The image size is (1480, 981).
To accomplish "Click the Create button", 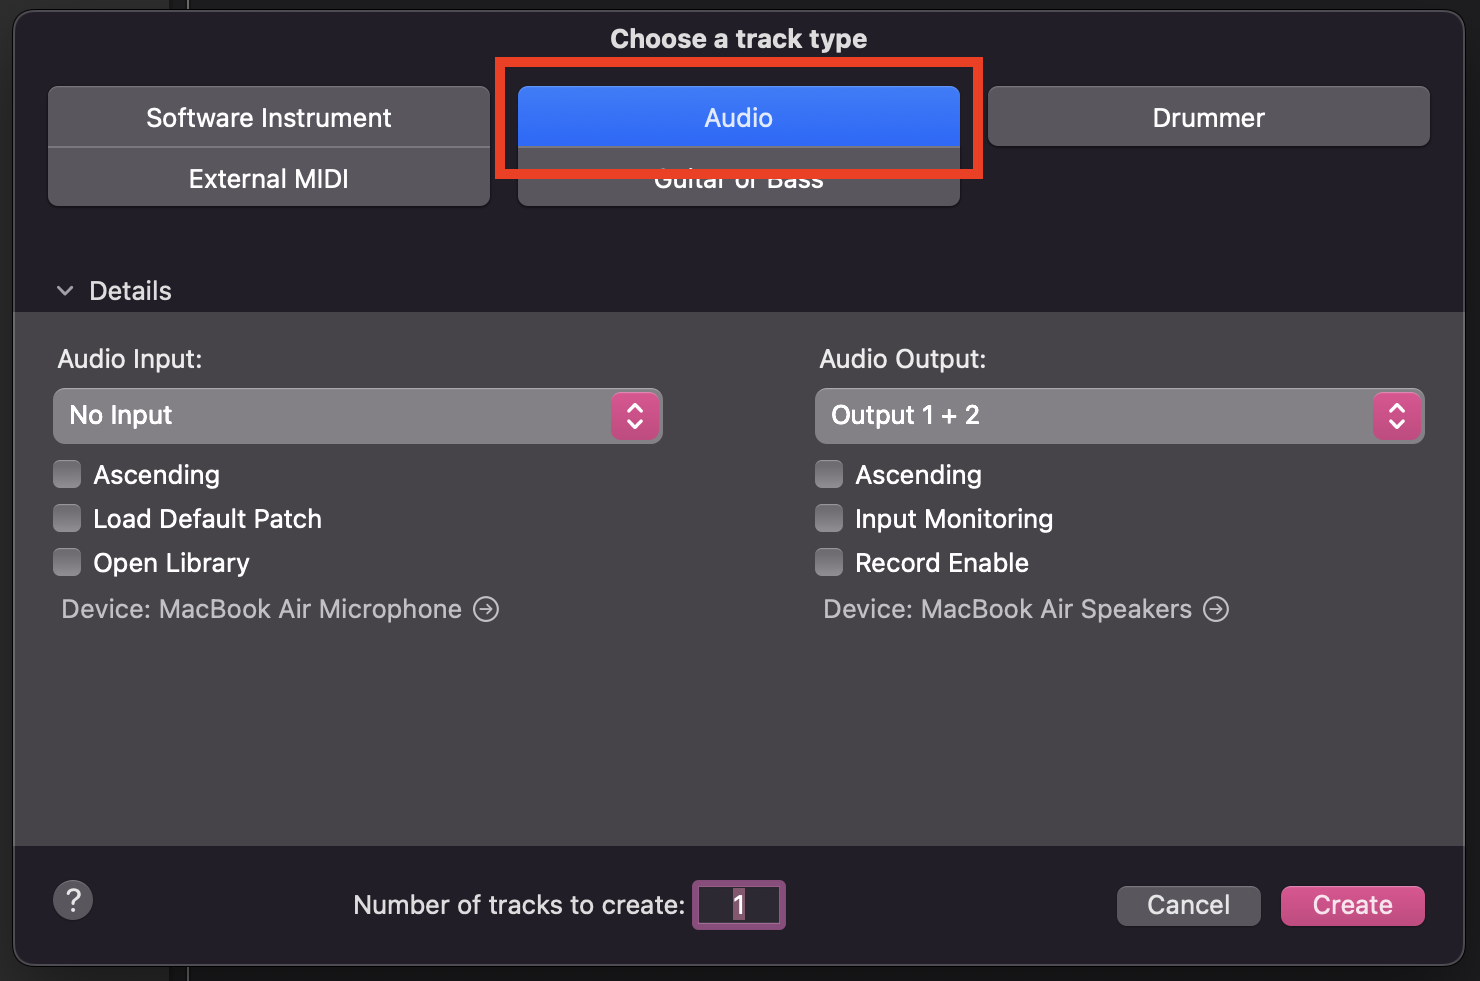I will coord(1352,905).
